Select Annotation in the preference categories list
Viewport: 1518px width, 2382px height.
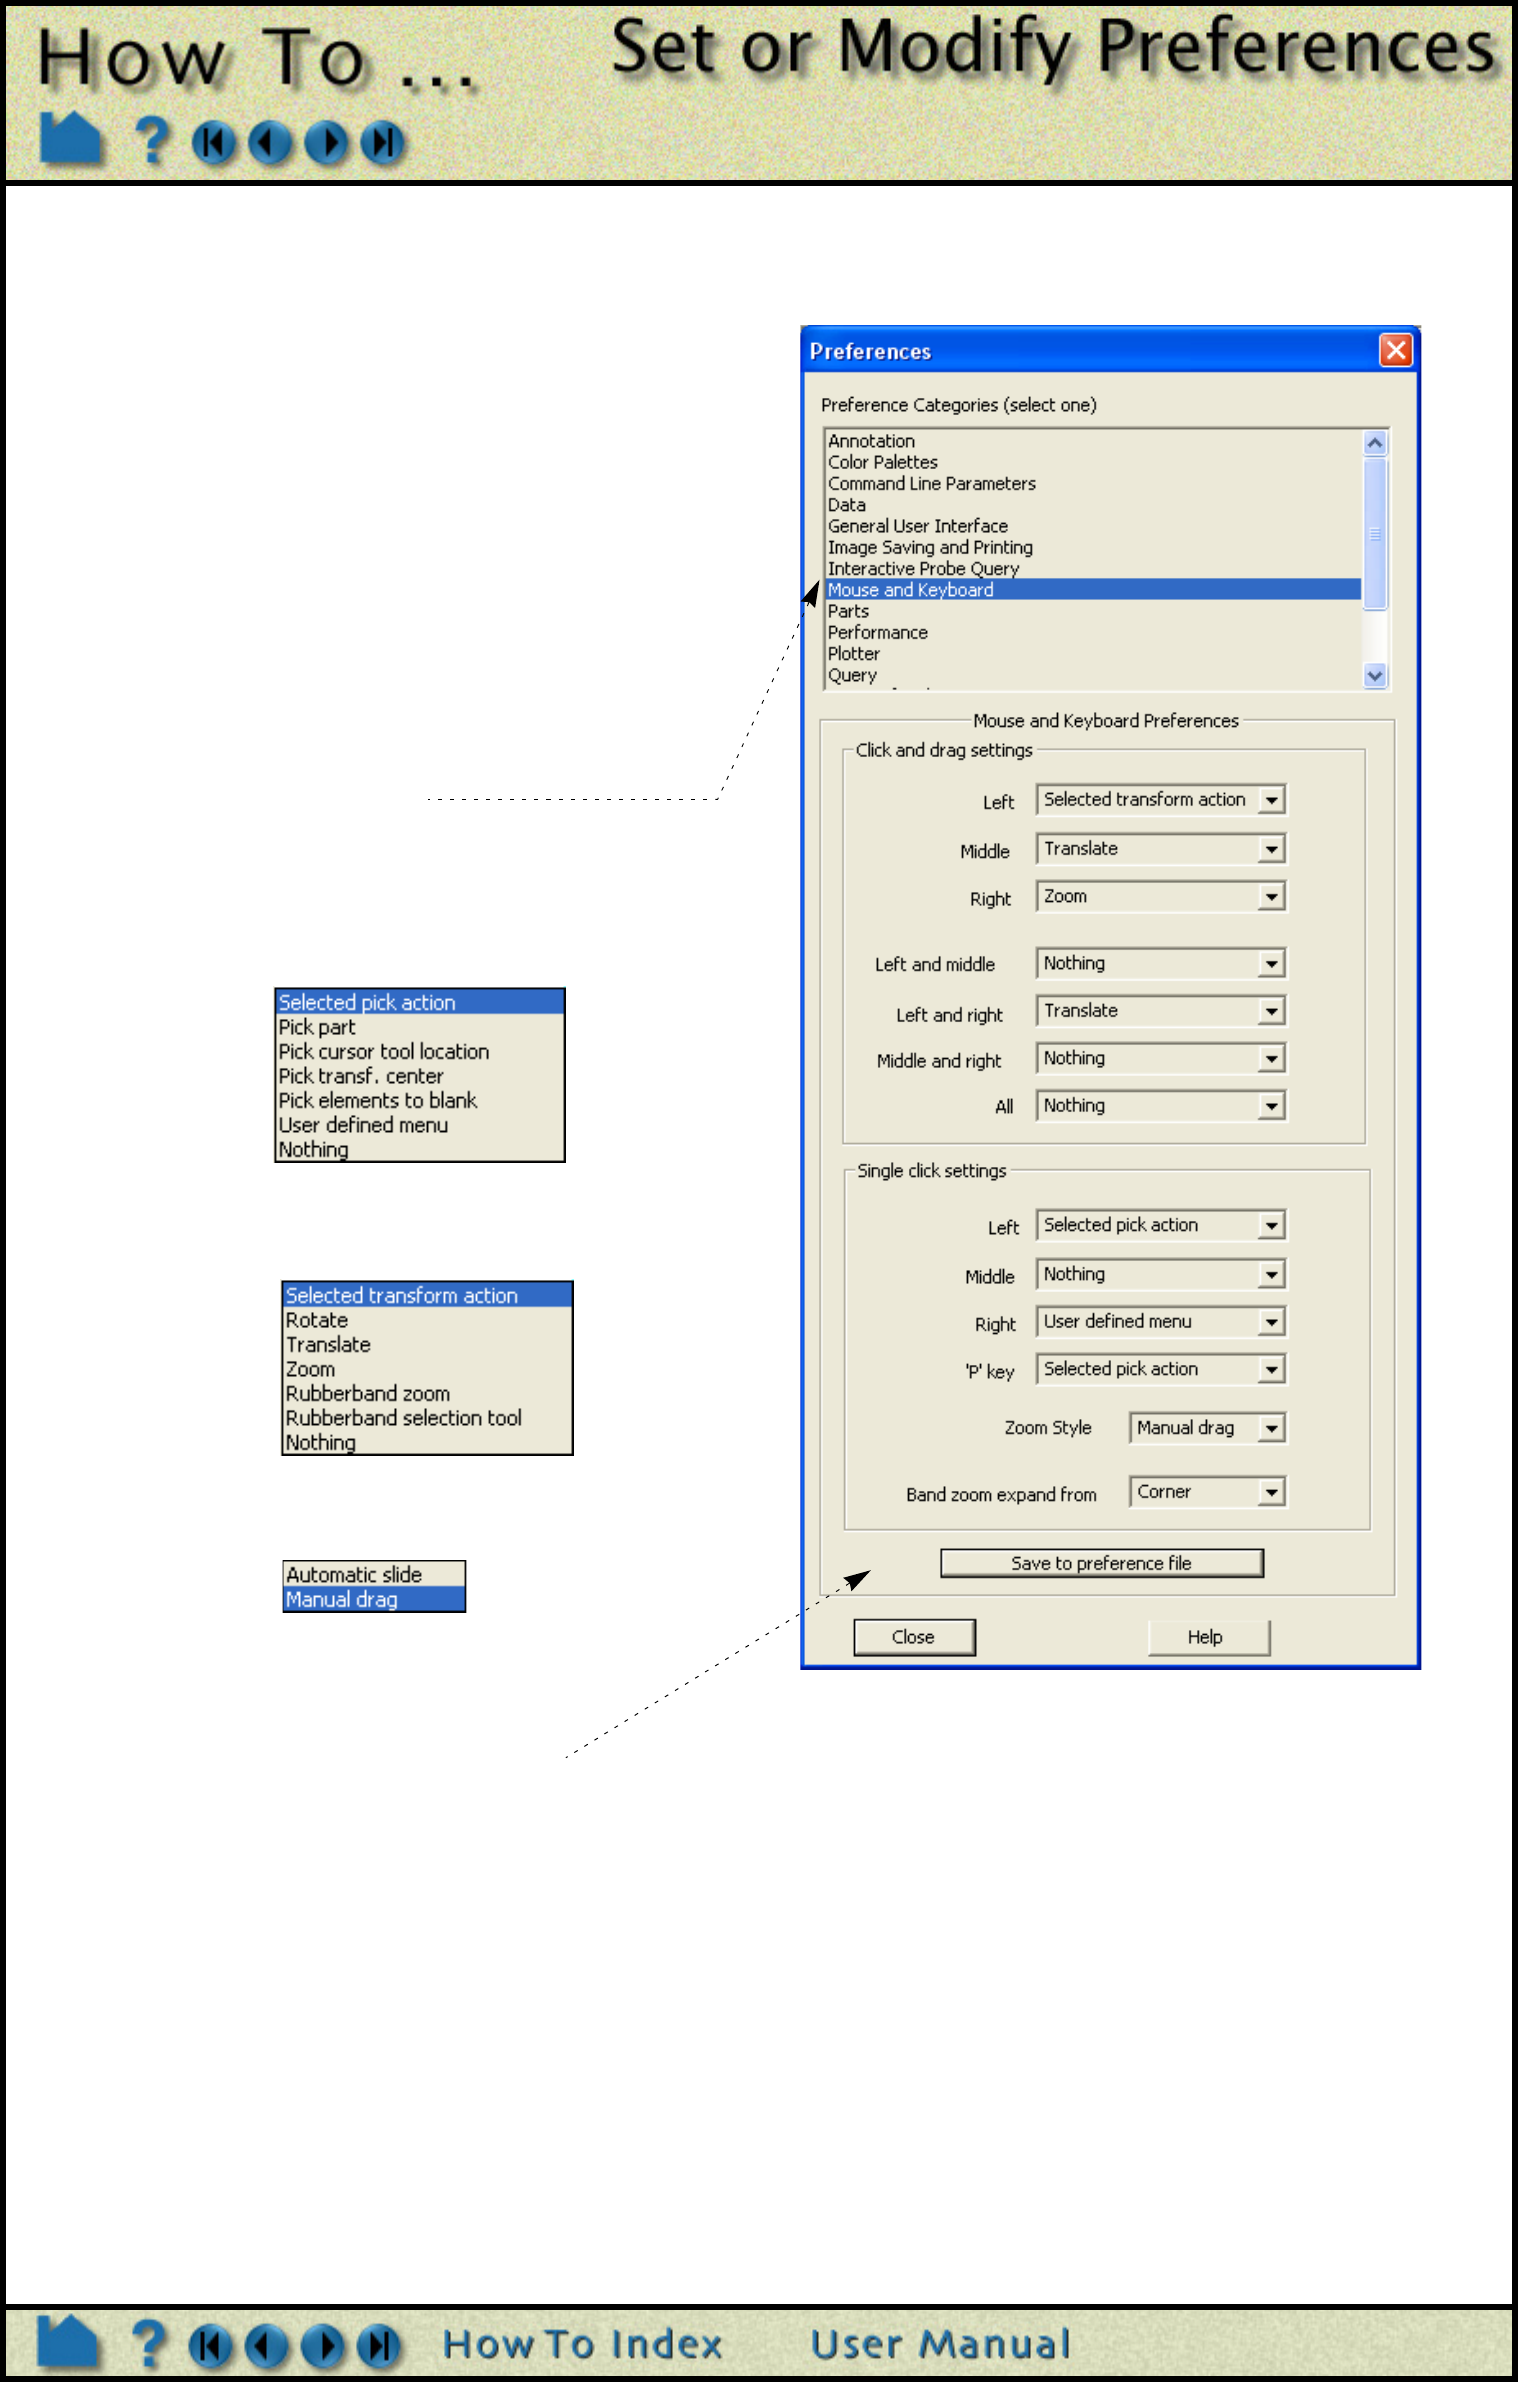click(x=1093, y=441)
